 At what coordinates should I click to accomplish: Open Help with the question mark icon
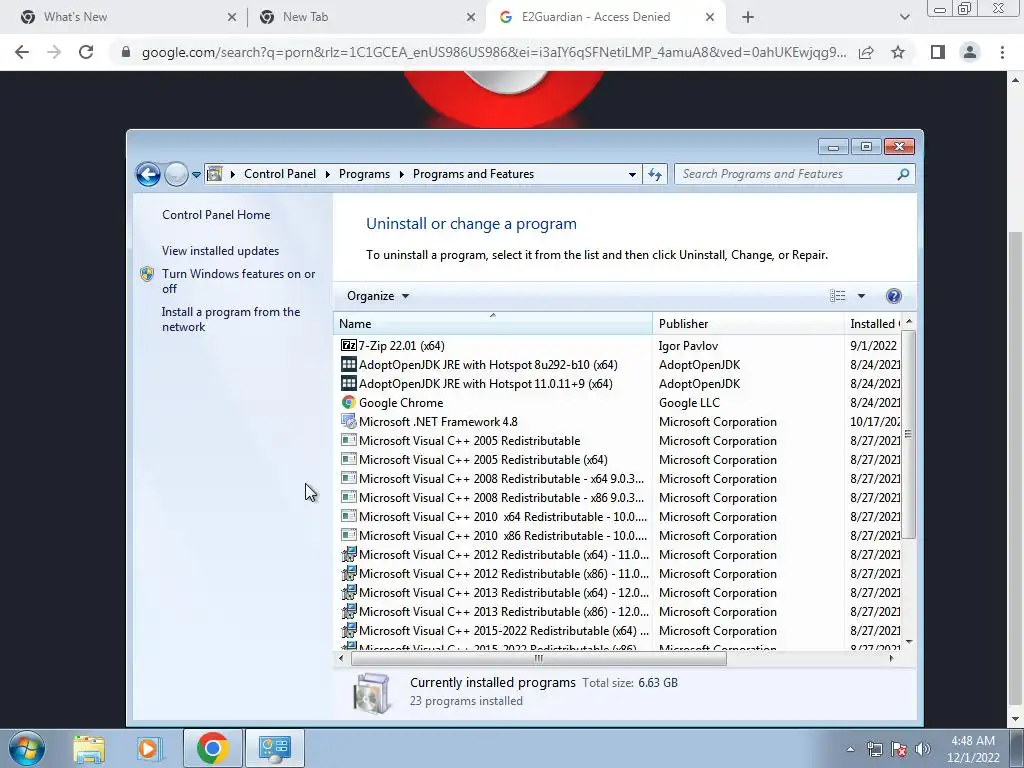(893, 296)
